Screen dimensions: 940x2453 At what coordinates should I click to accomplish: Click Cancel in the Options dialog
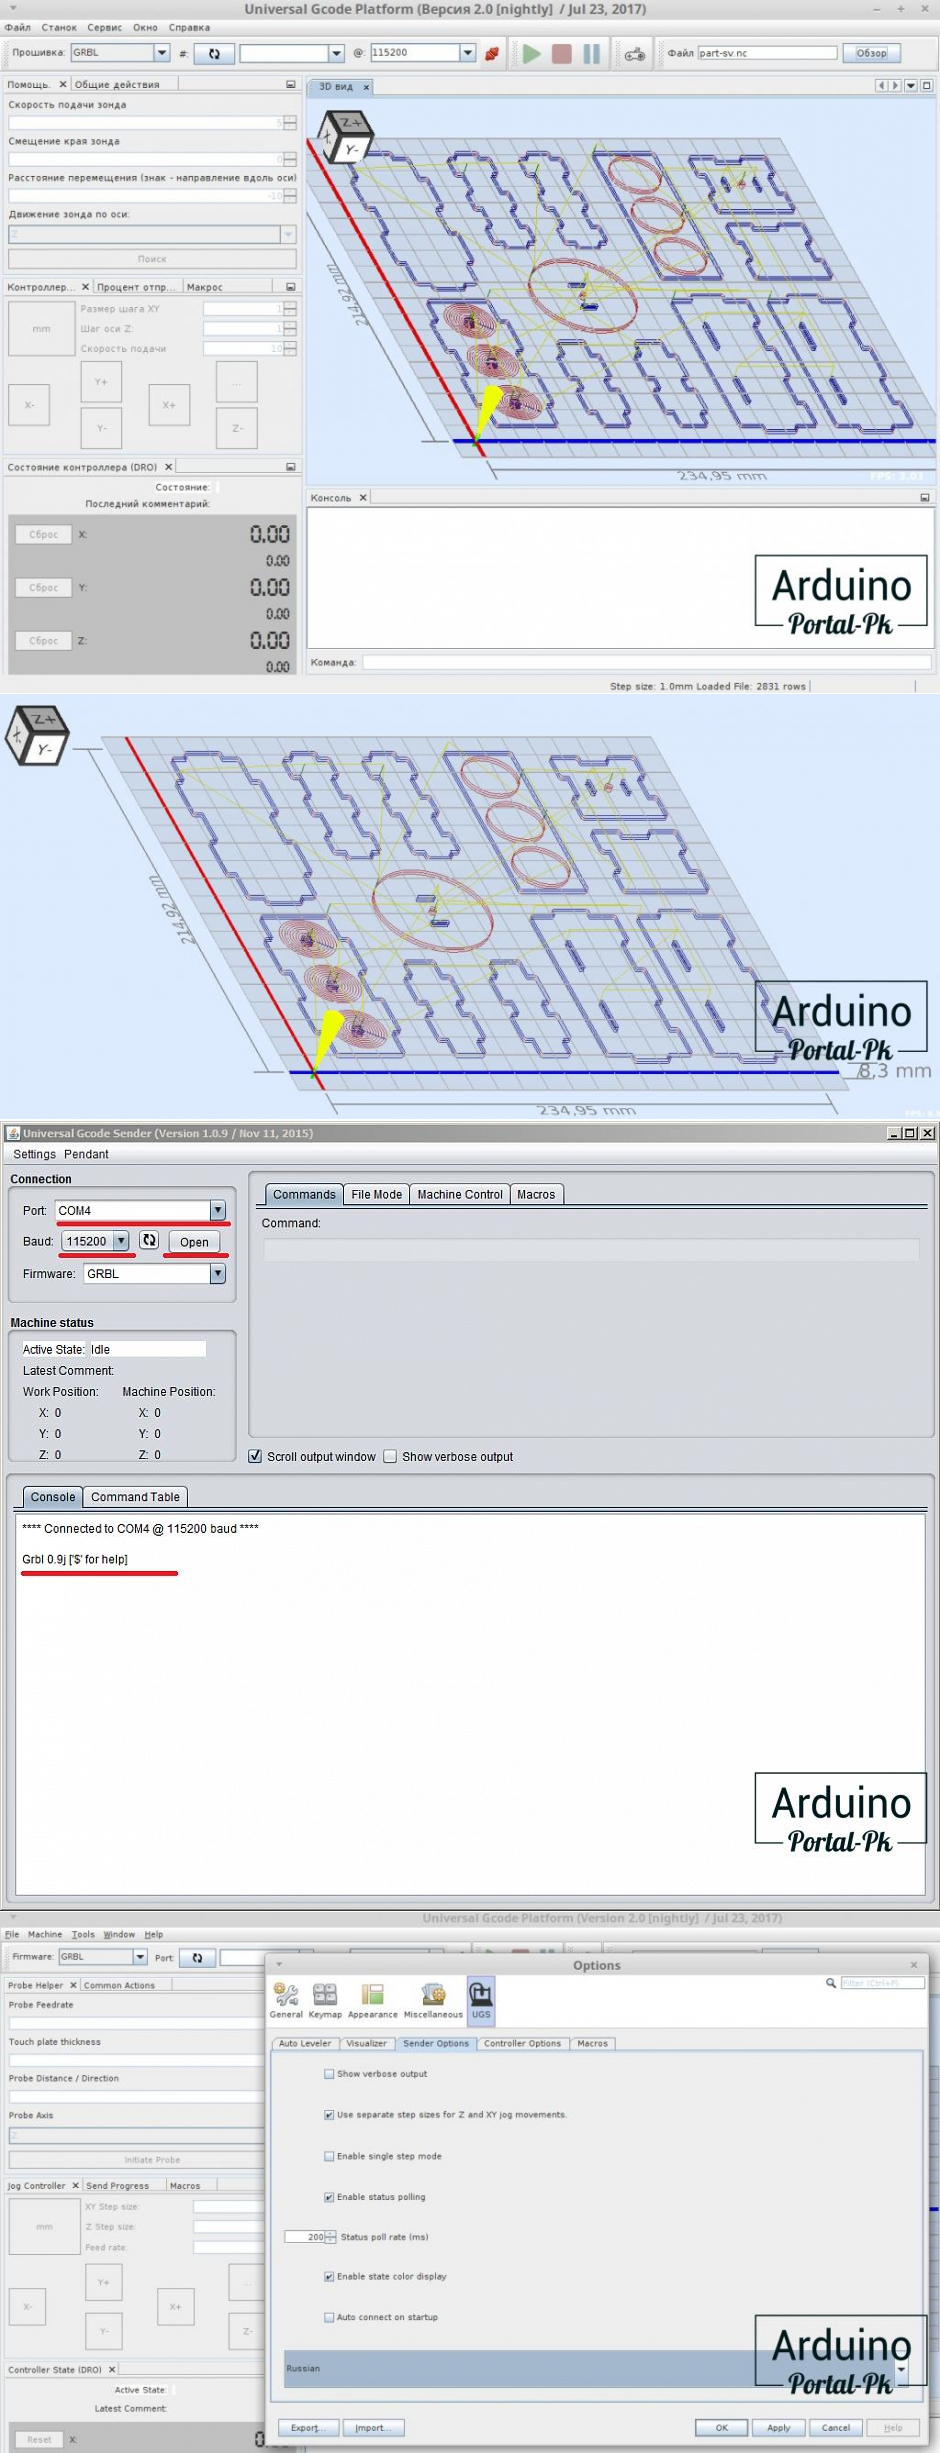click(x=836, y=2427)
